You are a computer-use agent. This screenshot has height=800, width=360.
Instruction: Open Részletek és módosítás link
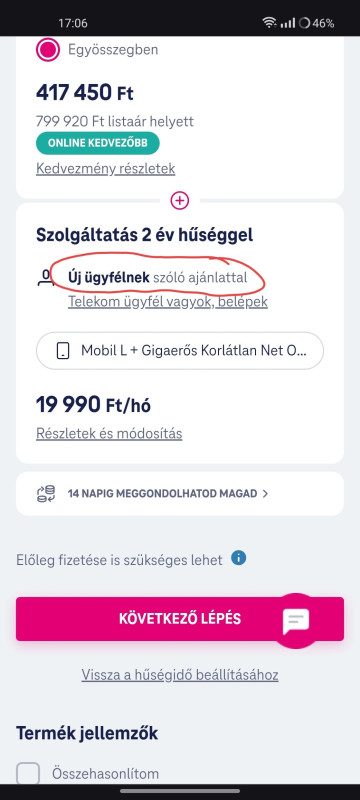109,434
